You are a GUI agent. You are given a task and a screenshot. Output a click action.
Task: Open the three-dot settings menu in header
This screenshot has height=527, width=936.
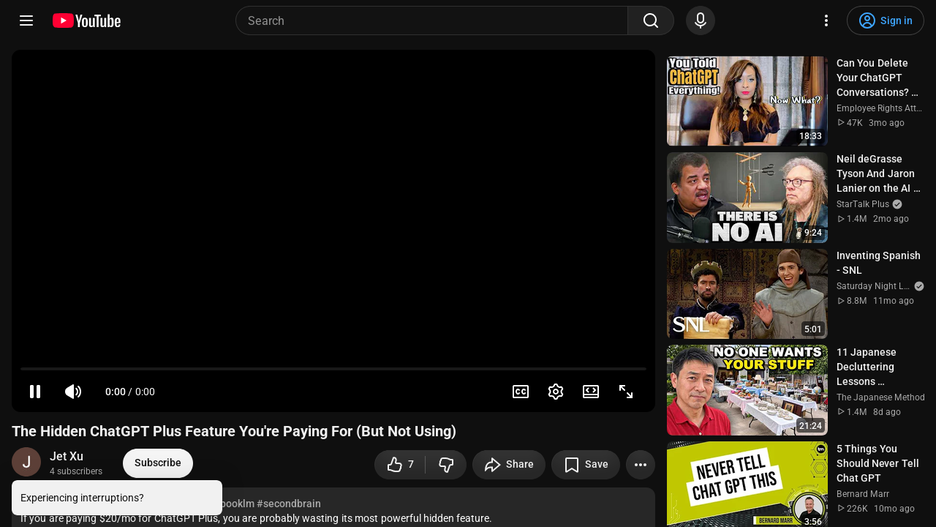click(x=826, y=21)
